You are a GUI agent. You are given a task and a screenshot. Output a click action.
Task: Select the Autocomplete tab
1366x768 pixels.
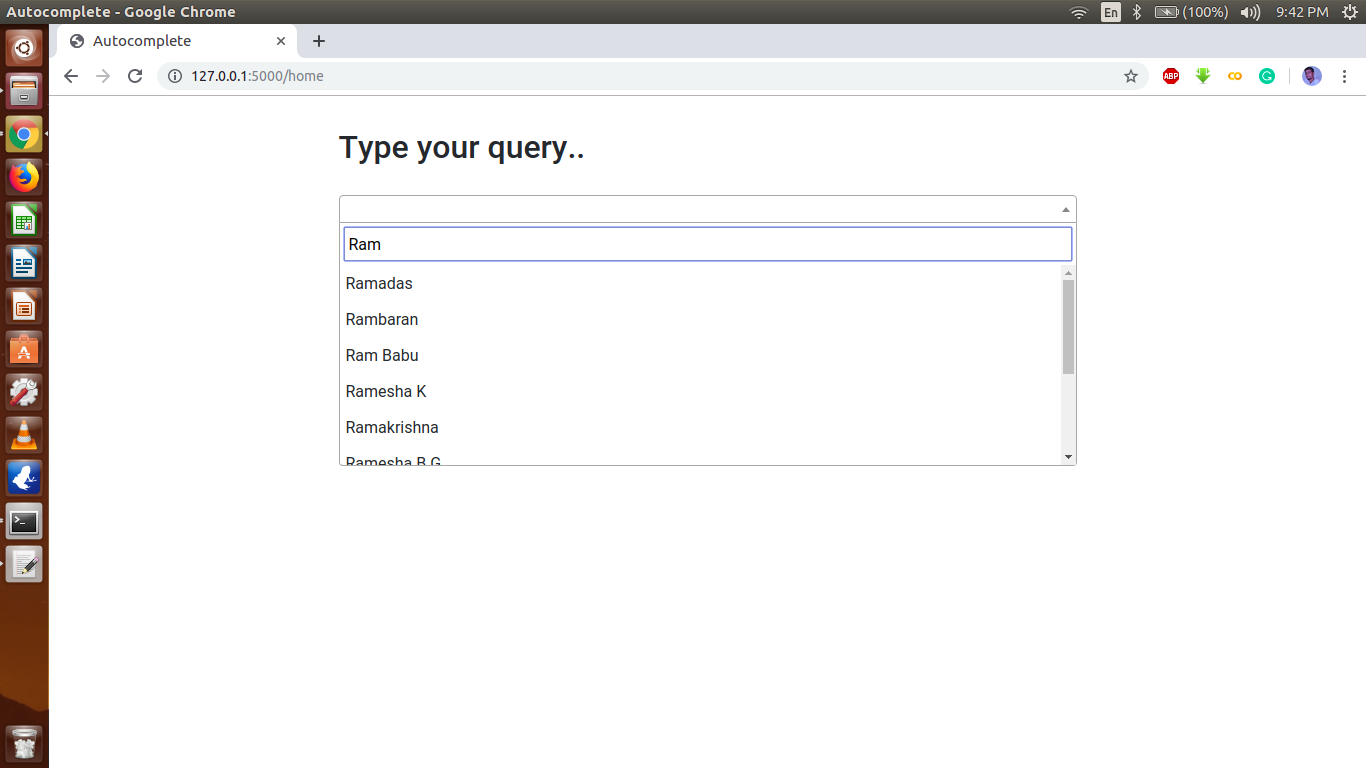176,41
